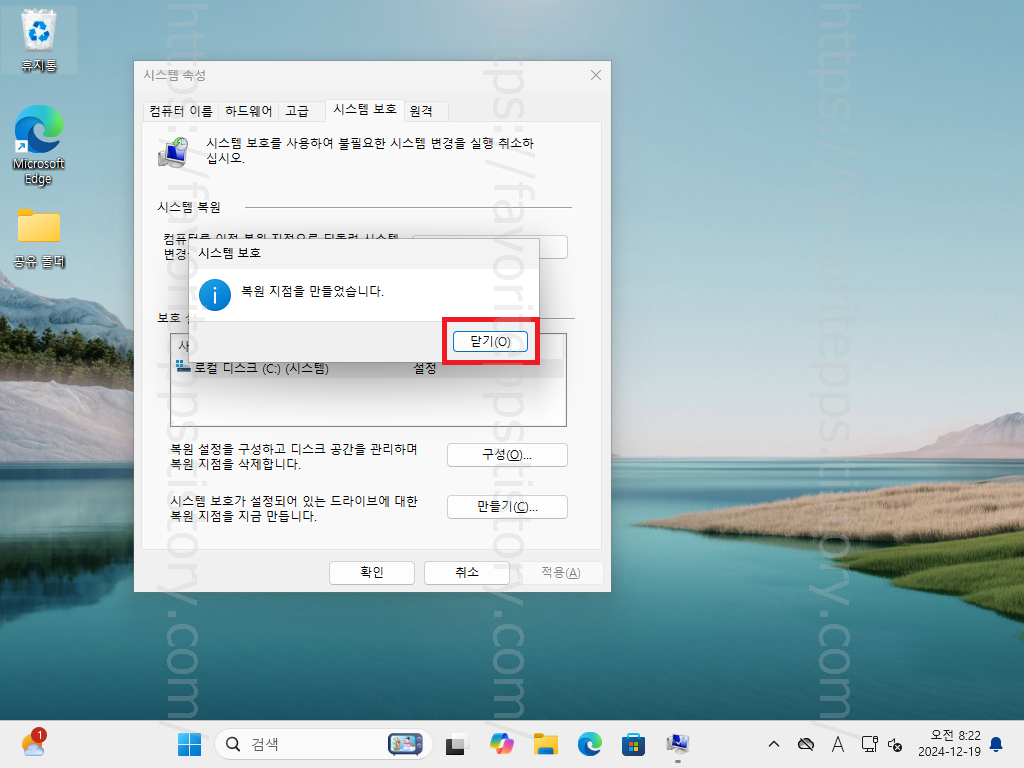Click the 닫기(O) button in the dialog

pos(490,342)
